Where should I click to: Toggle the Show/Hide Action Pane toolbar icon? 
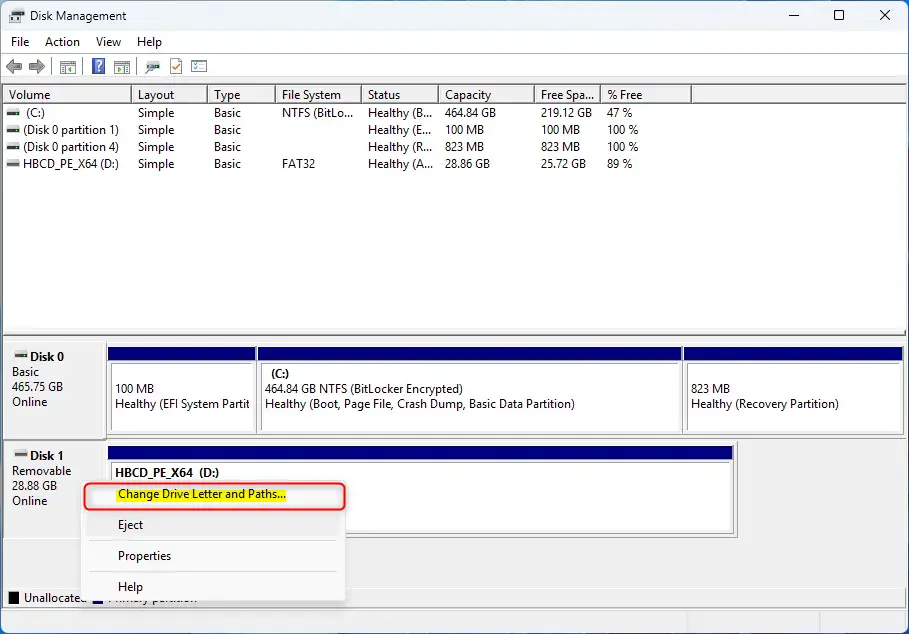[x=122, y=67]
